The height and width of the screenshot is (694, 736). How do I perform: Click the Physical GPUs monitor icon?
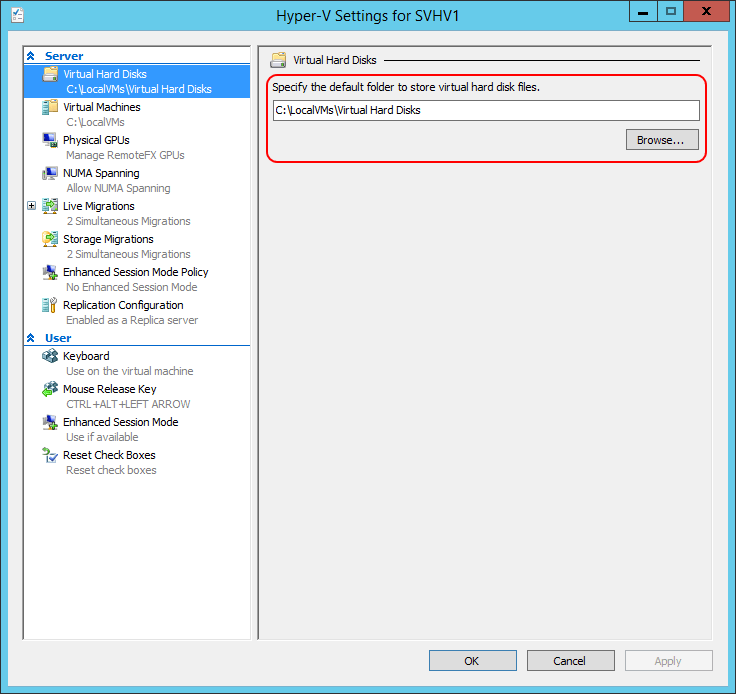tap(50, 140)
